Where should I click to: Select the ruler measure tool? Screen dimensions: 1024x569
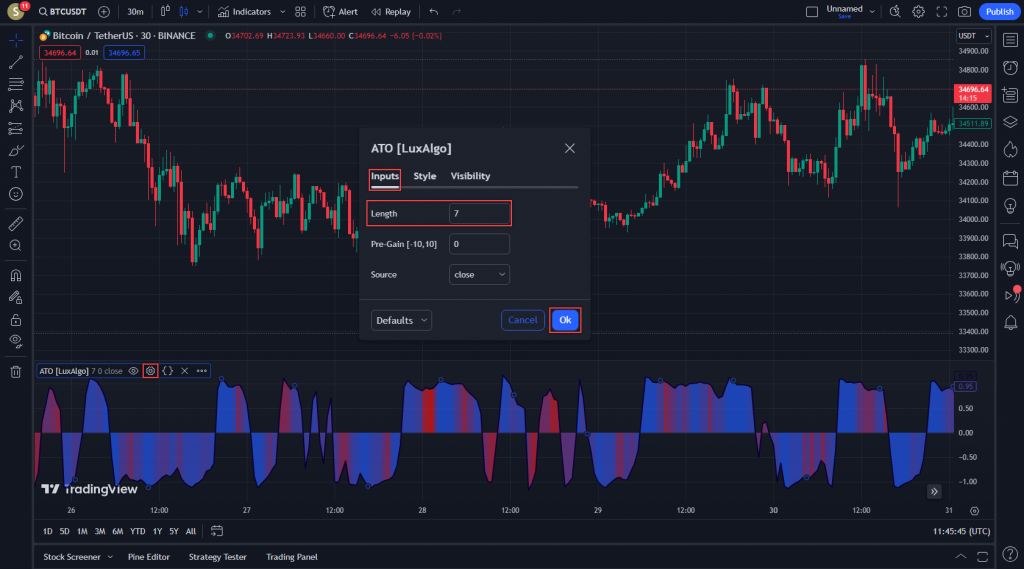(16, 223)
